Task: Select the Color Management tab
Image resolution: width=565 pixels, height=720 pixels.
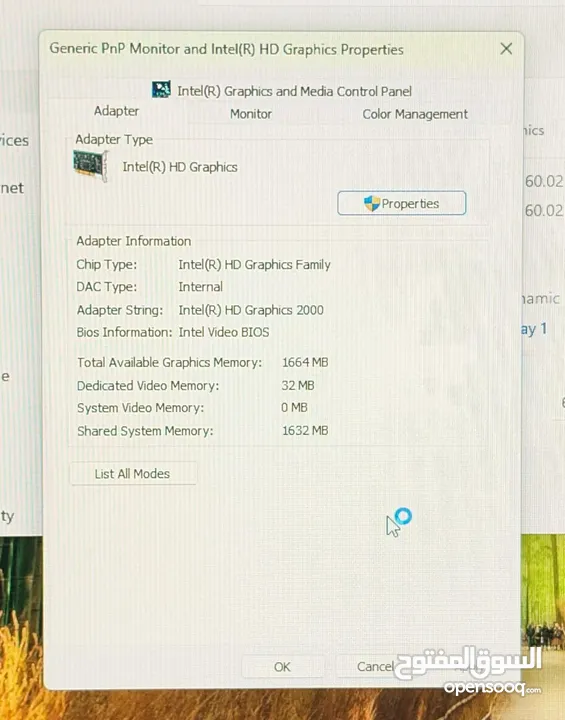Action: coord(415,114)
